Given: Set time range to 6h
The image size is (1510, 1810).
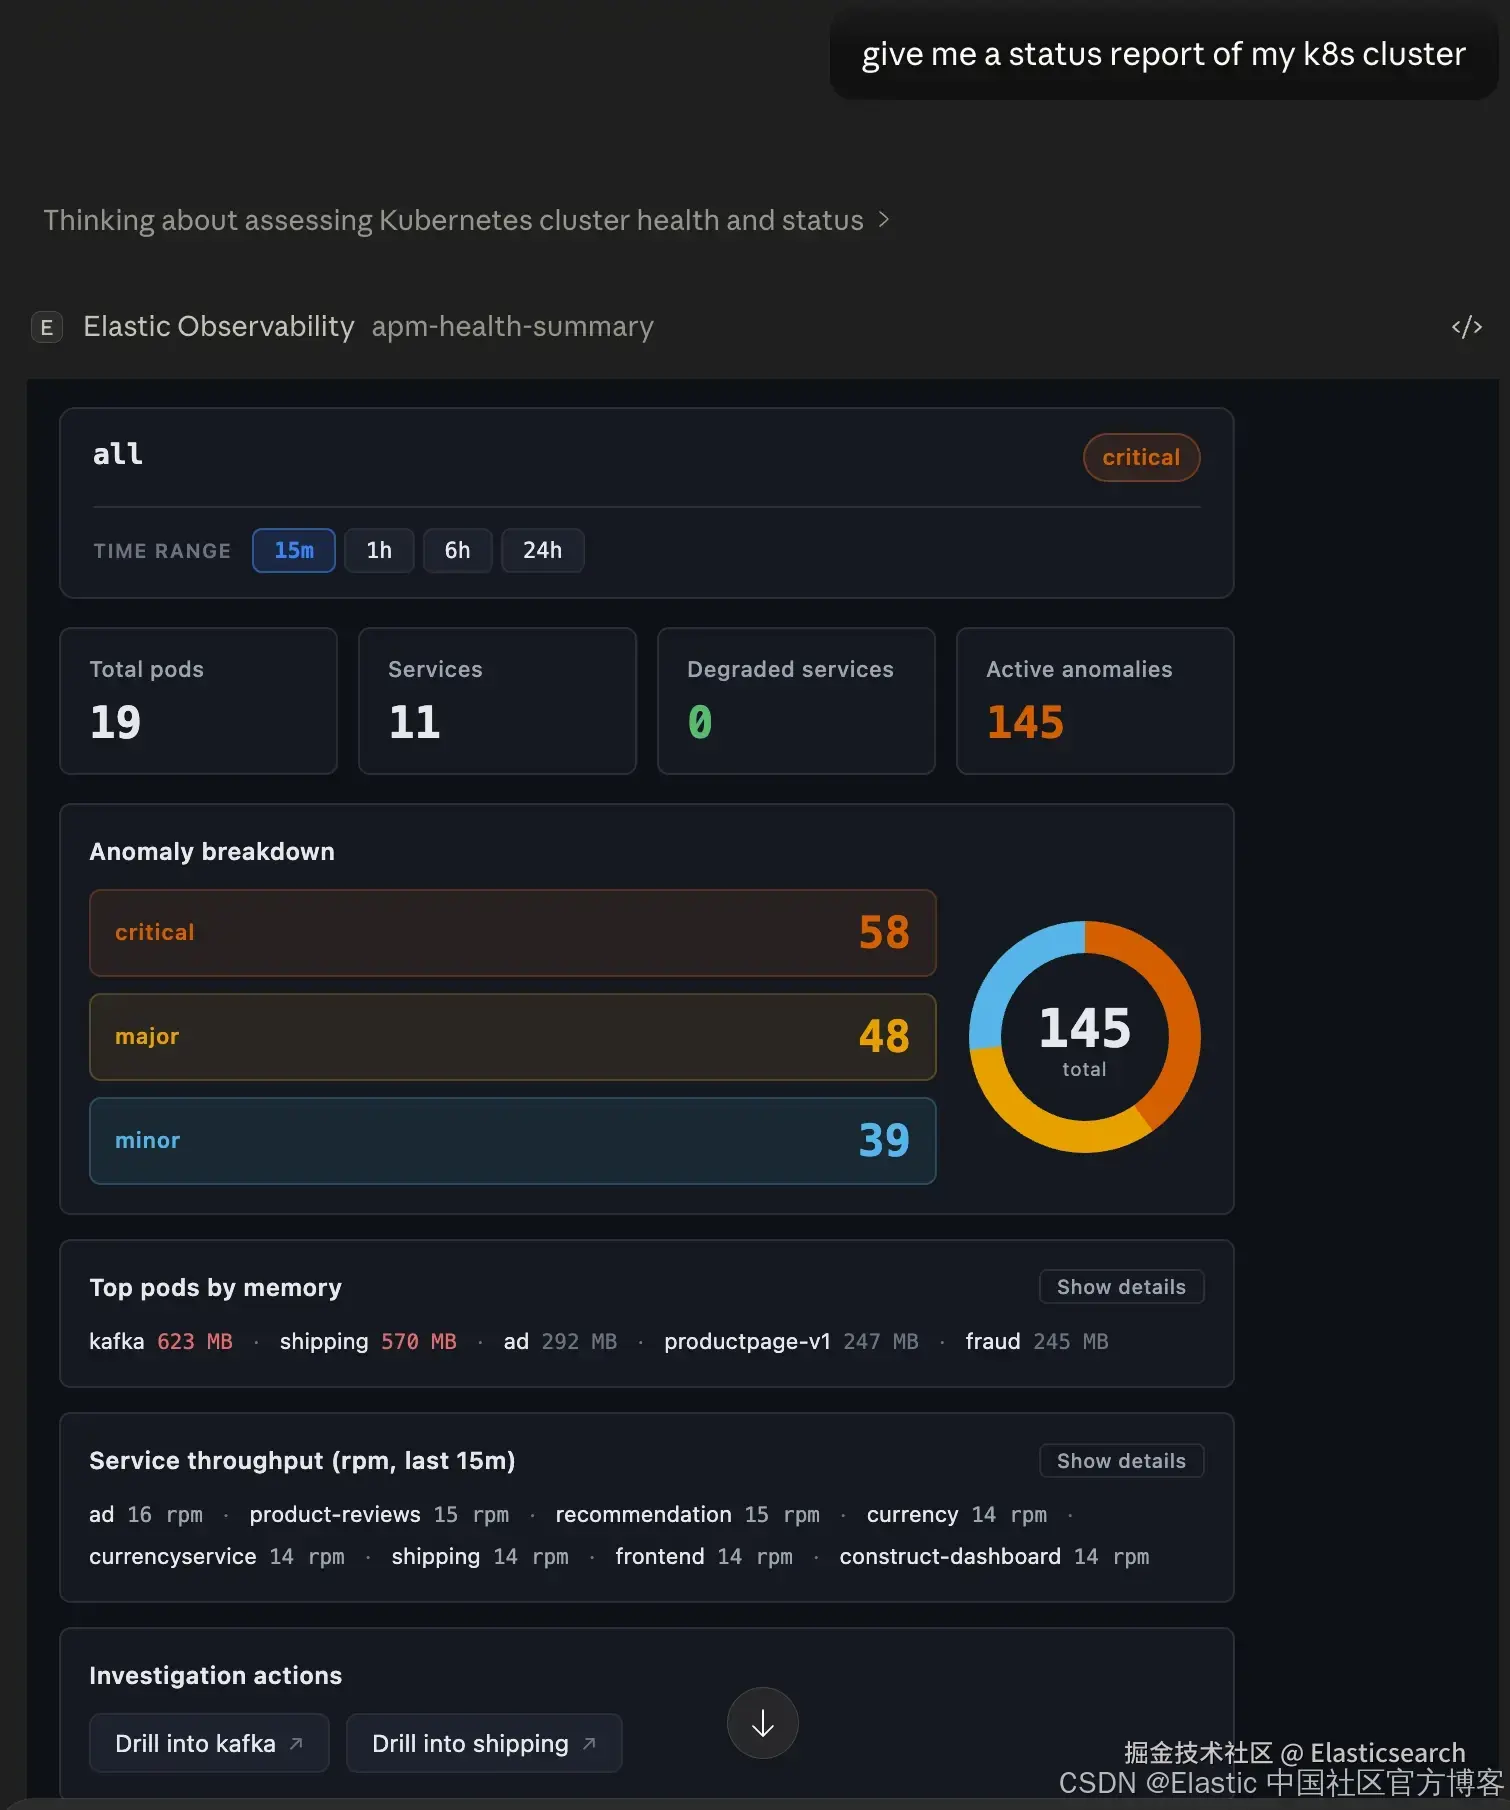Looking at the screenshot, I should (457, 550).
